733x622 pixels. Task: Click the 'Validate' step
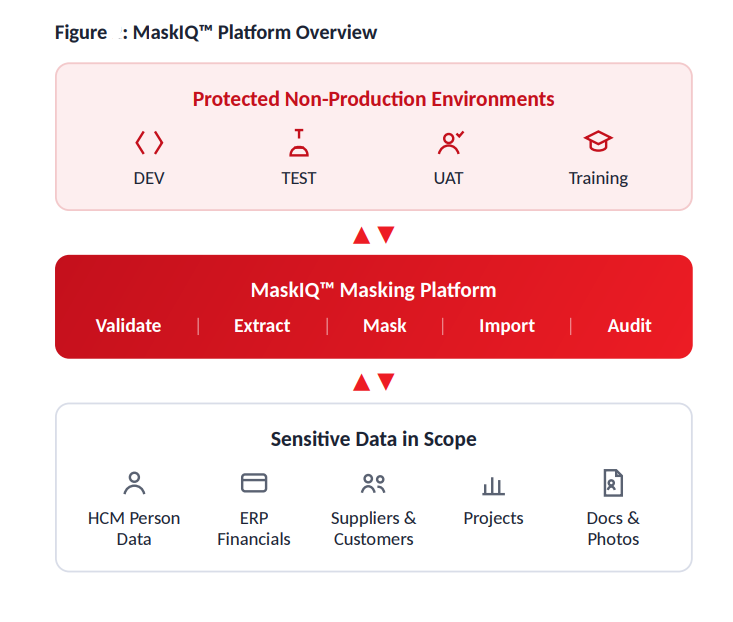[129, 326]
